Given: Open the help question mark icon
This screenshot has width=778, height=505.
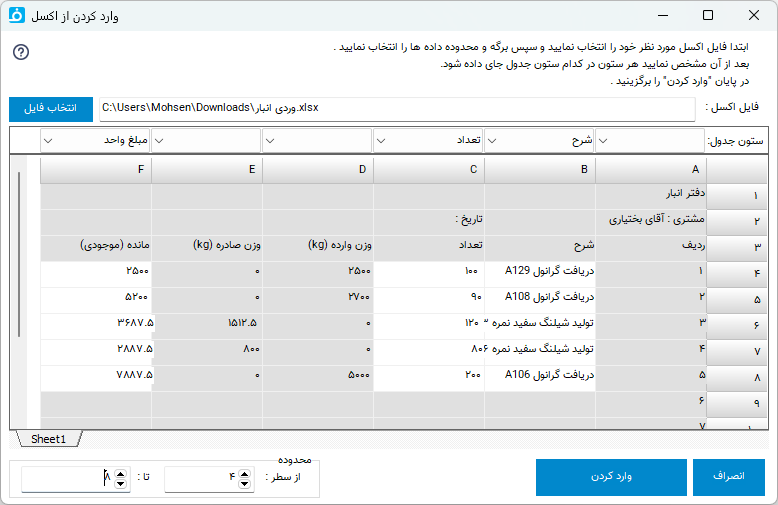Looking at the screenshot, I should [x=21, y=52].
